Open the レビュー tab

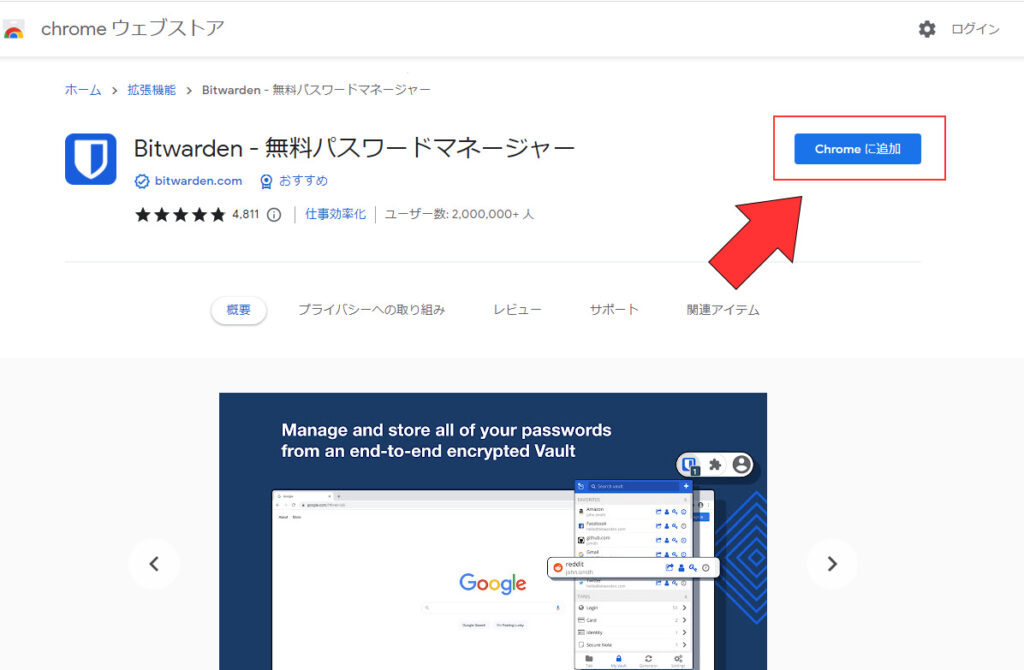click(x=517, y=310)
